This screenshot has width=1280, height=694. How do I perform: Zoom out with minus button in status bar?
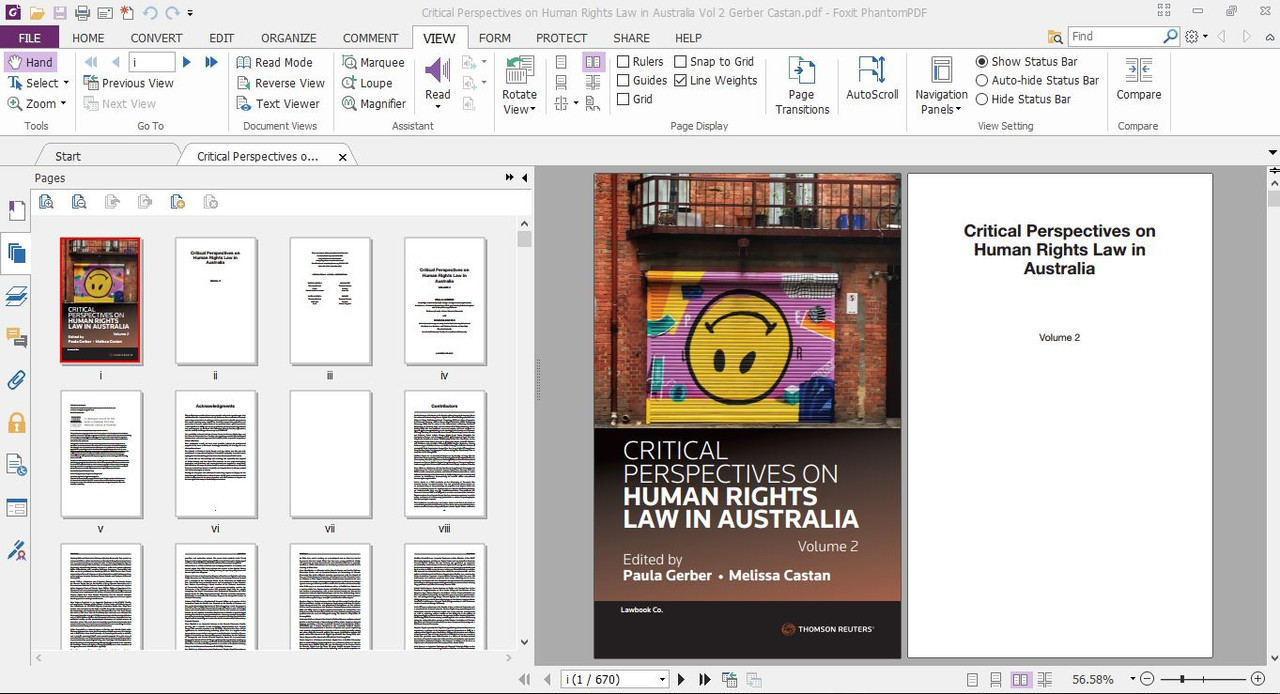[x=1147, y=679]
